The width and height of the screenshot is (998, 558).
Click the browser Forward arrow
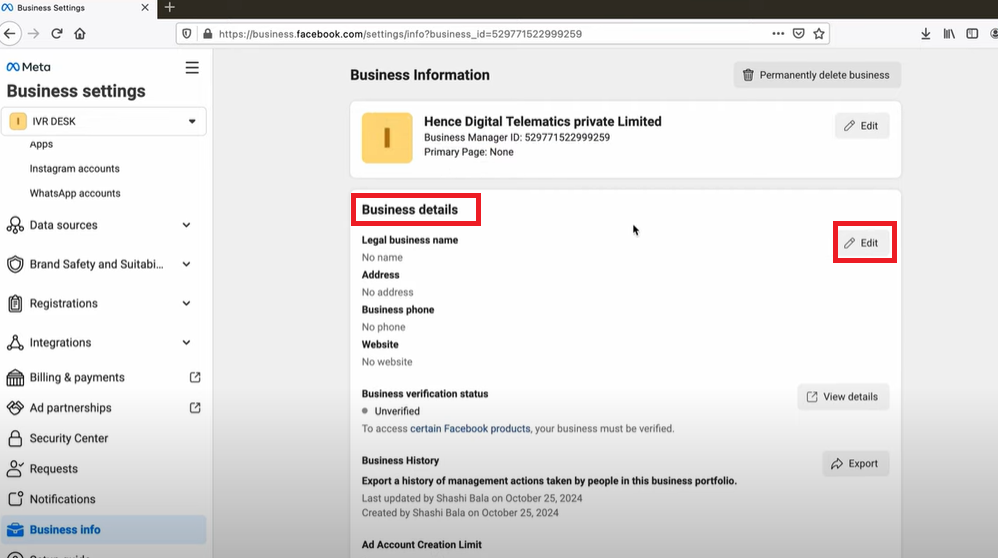click(x=34, y=34)
